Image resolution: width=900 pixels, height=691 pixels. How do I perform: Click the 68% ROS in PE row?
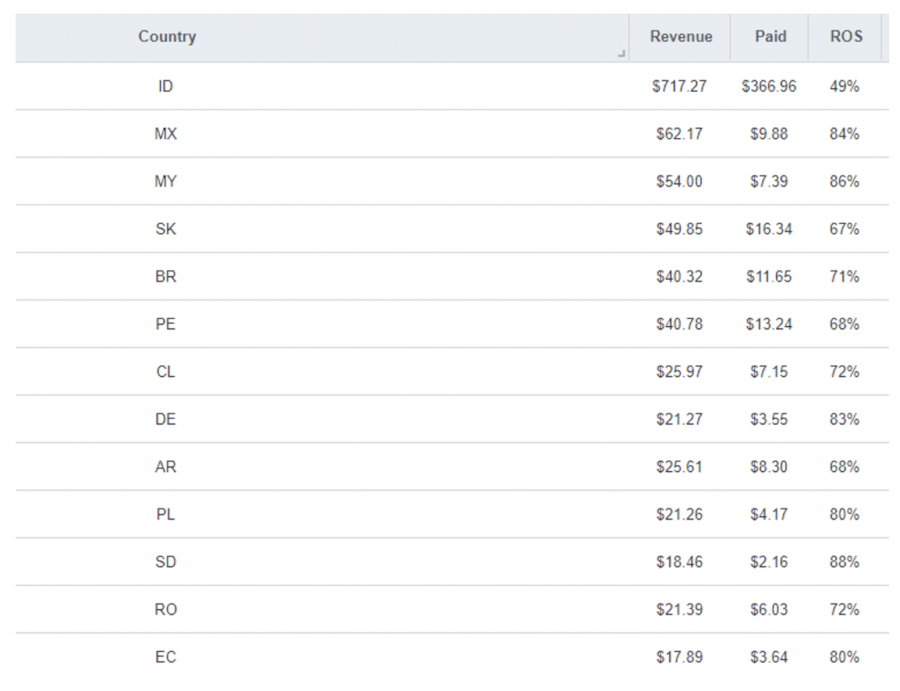(x=844, y=324)
